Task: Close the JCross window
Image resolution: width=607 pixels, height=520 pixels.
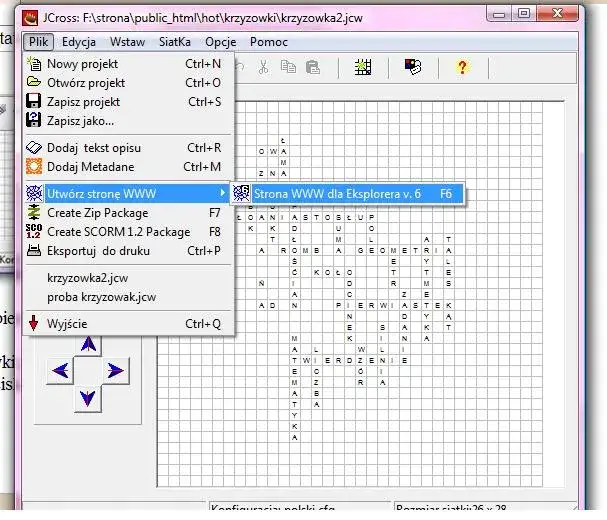Action: (557, 14)
